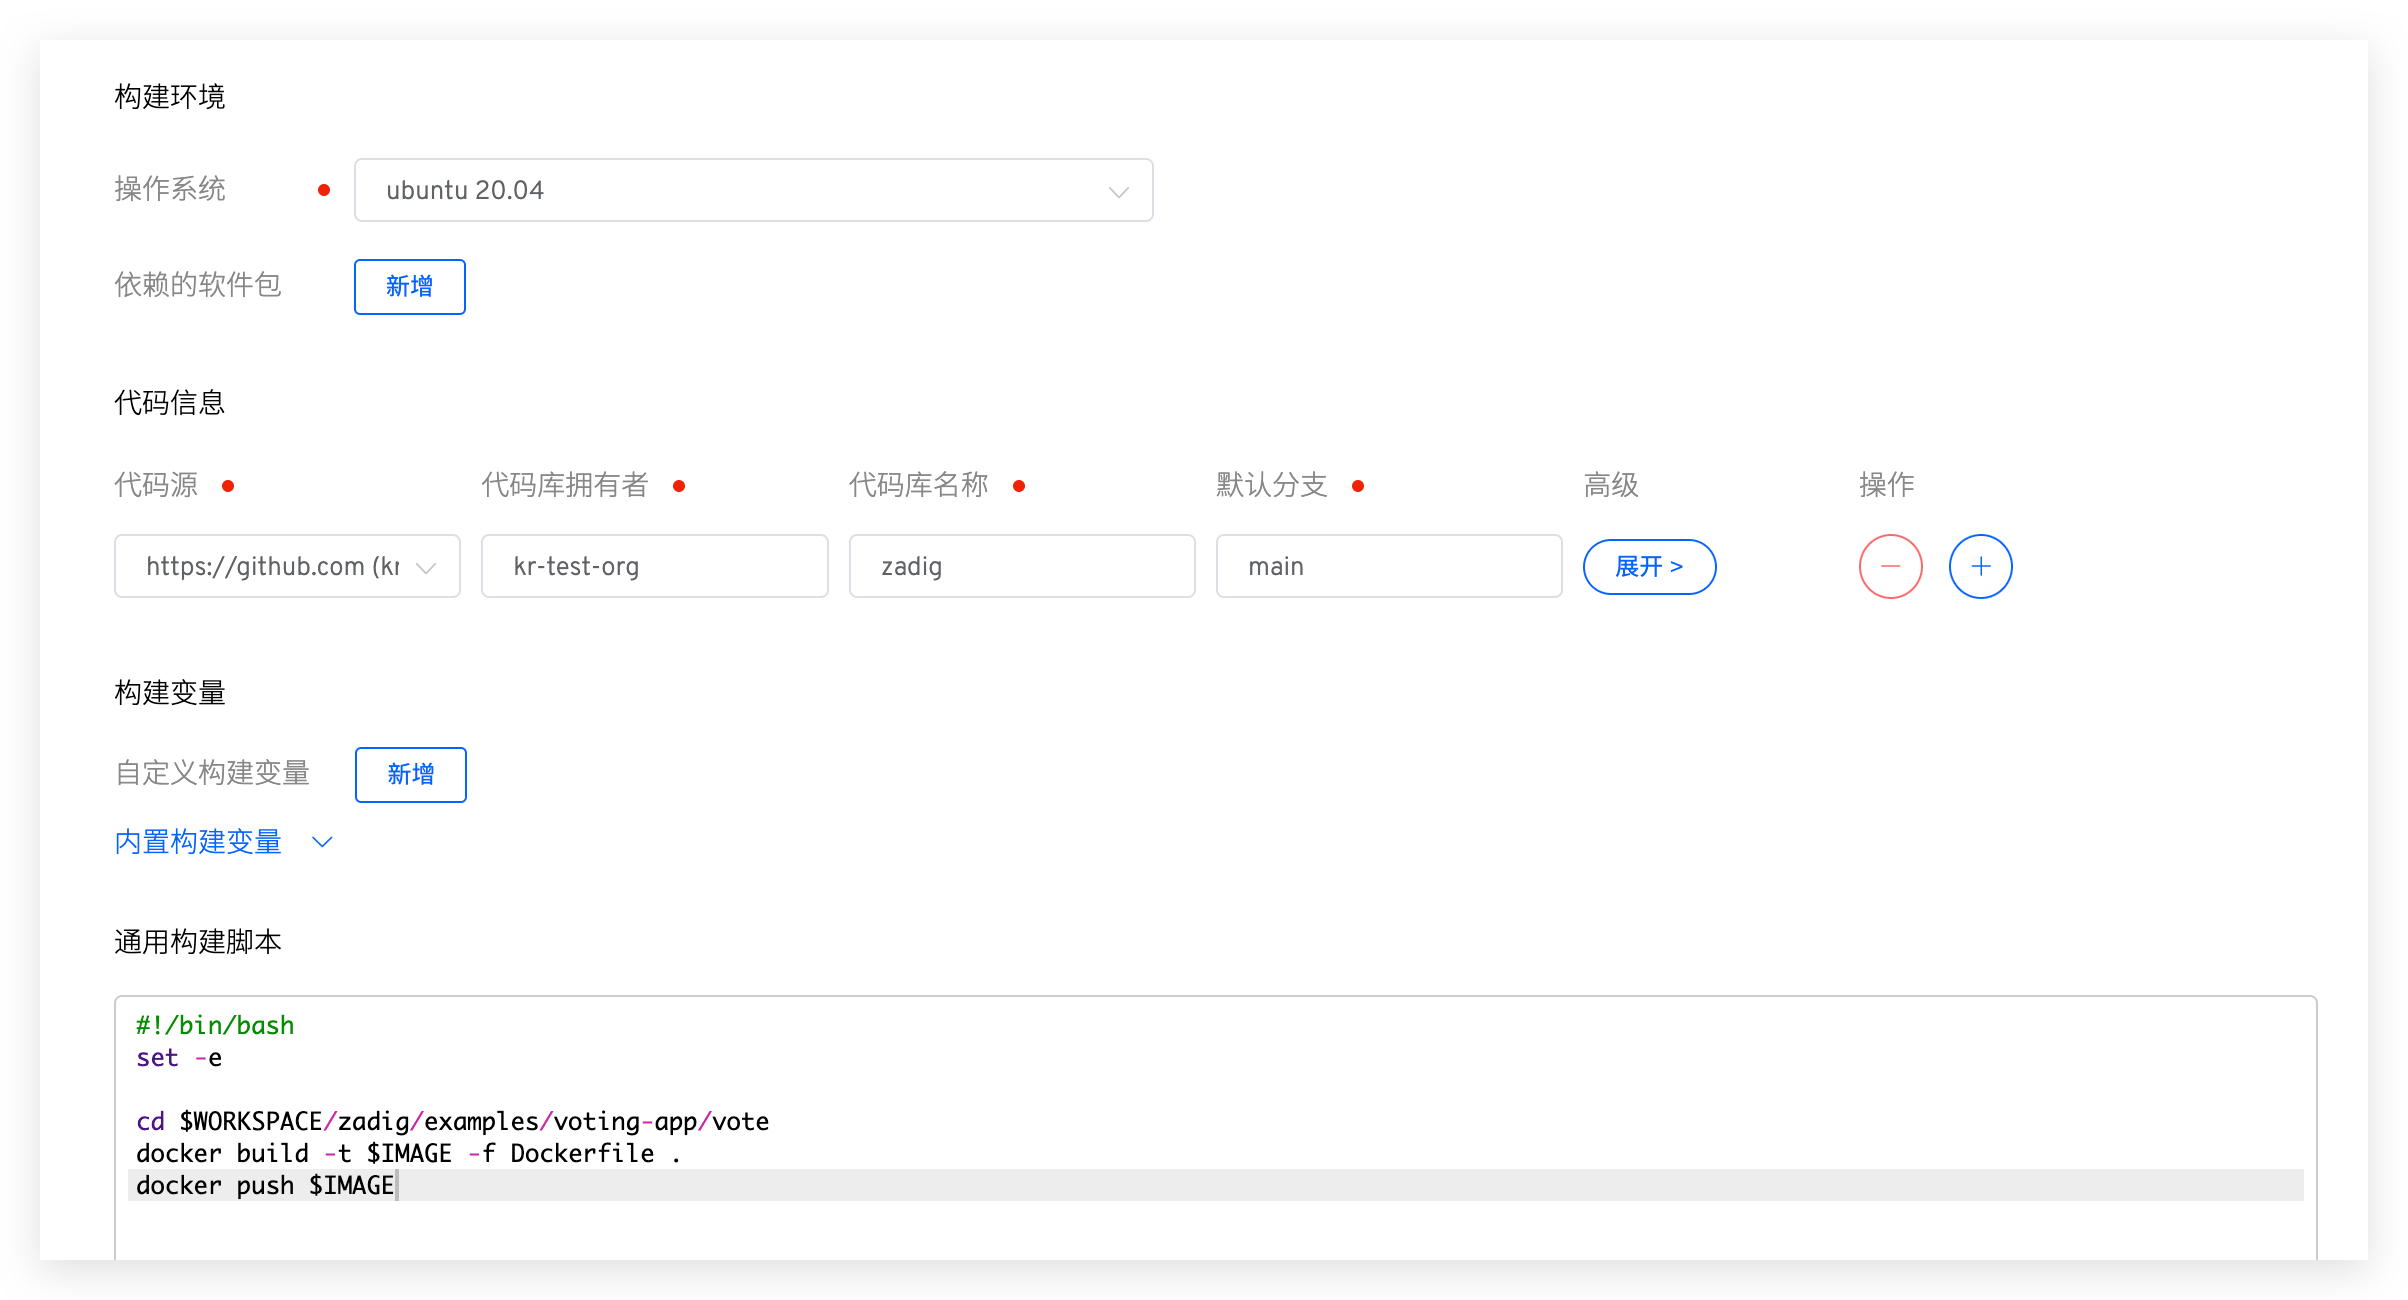Click the 构建环境 section heading
2408x1300 pixels.
click(x=170, y=95)
